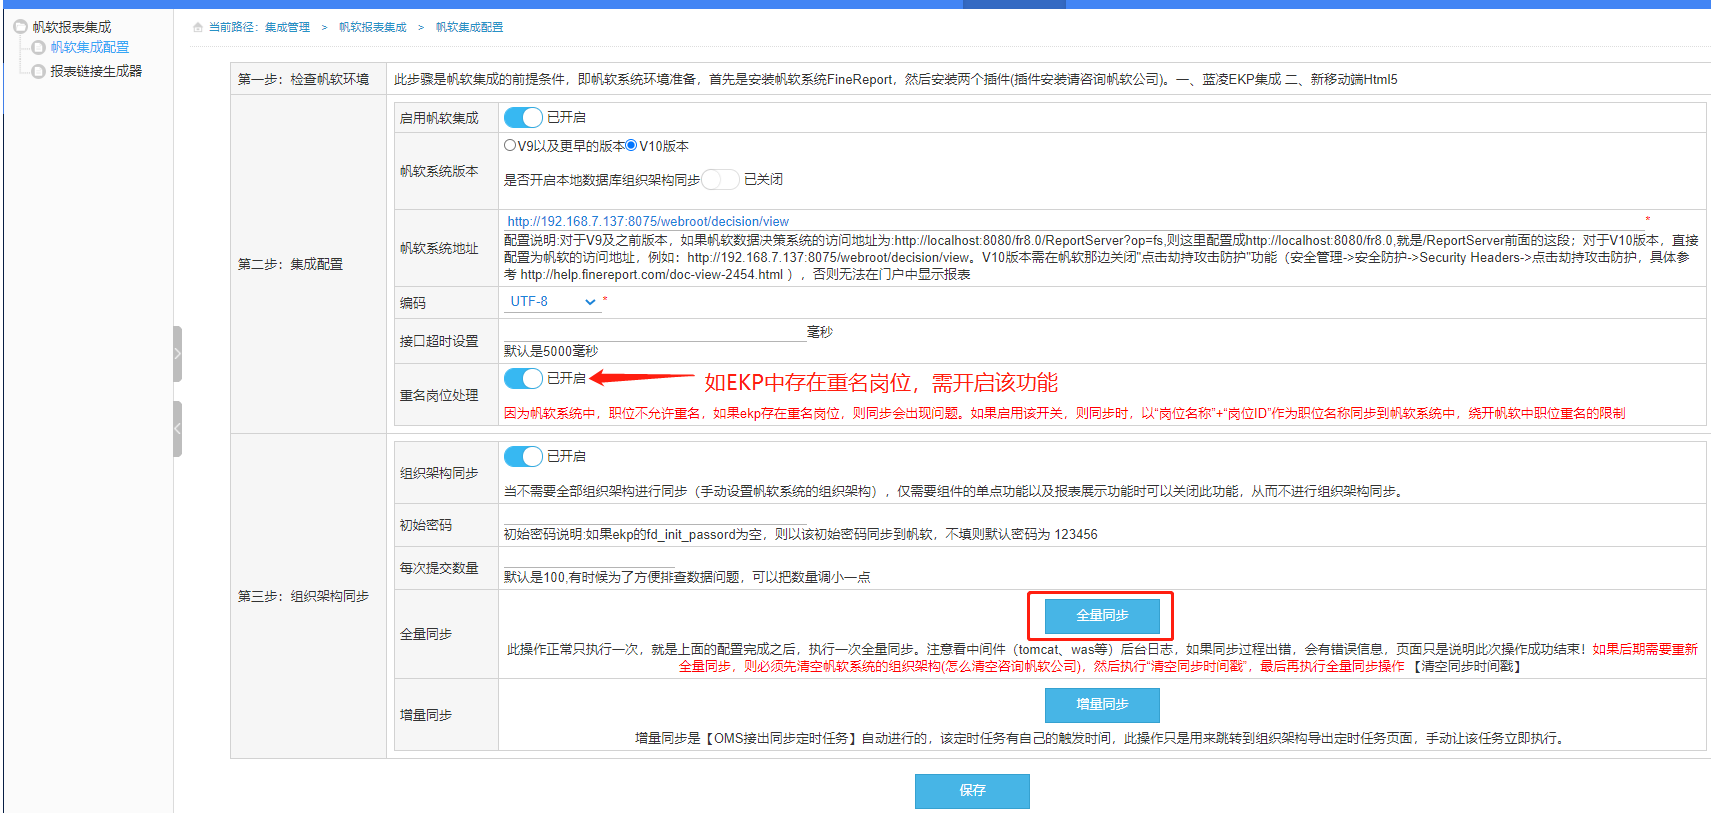Focus the 帆软系统地址 URL input field
Screen dimensions: 1714x817
click(x=1073, y=221)
